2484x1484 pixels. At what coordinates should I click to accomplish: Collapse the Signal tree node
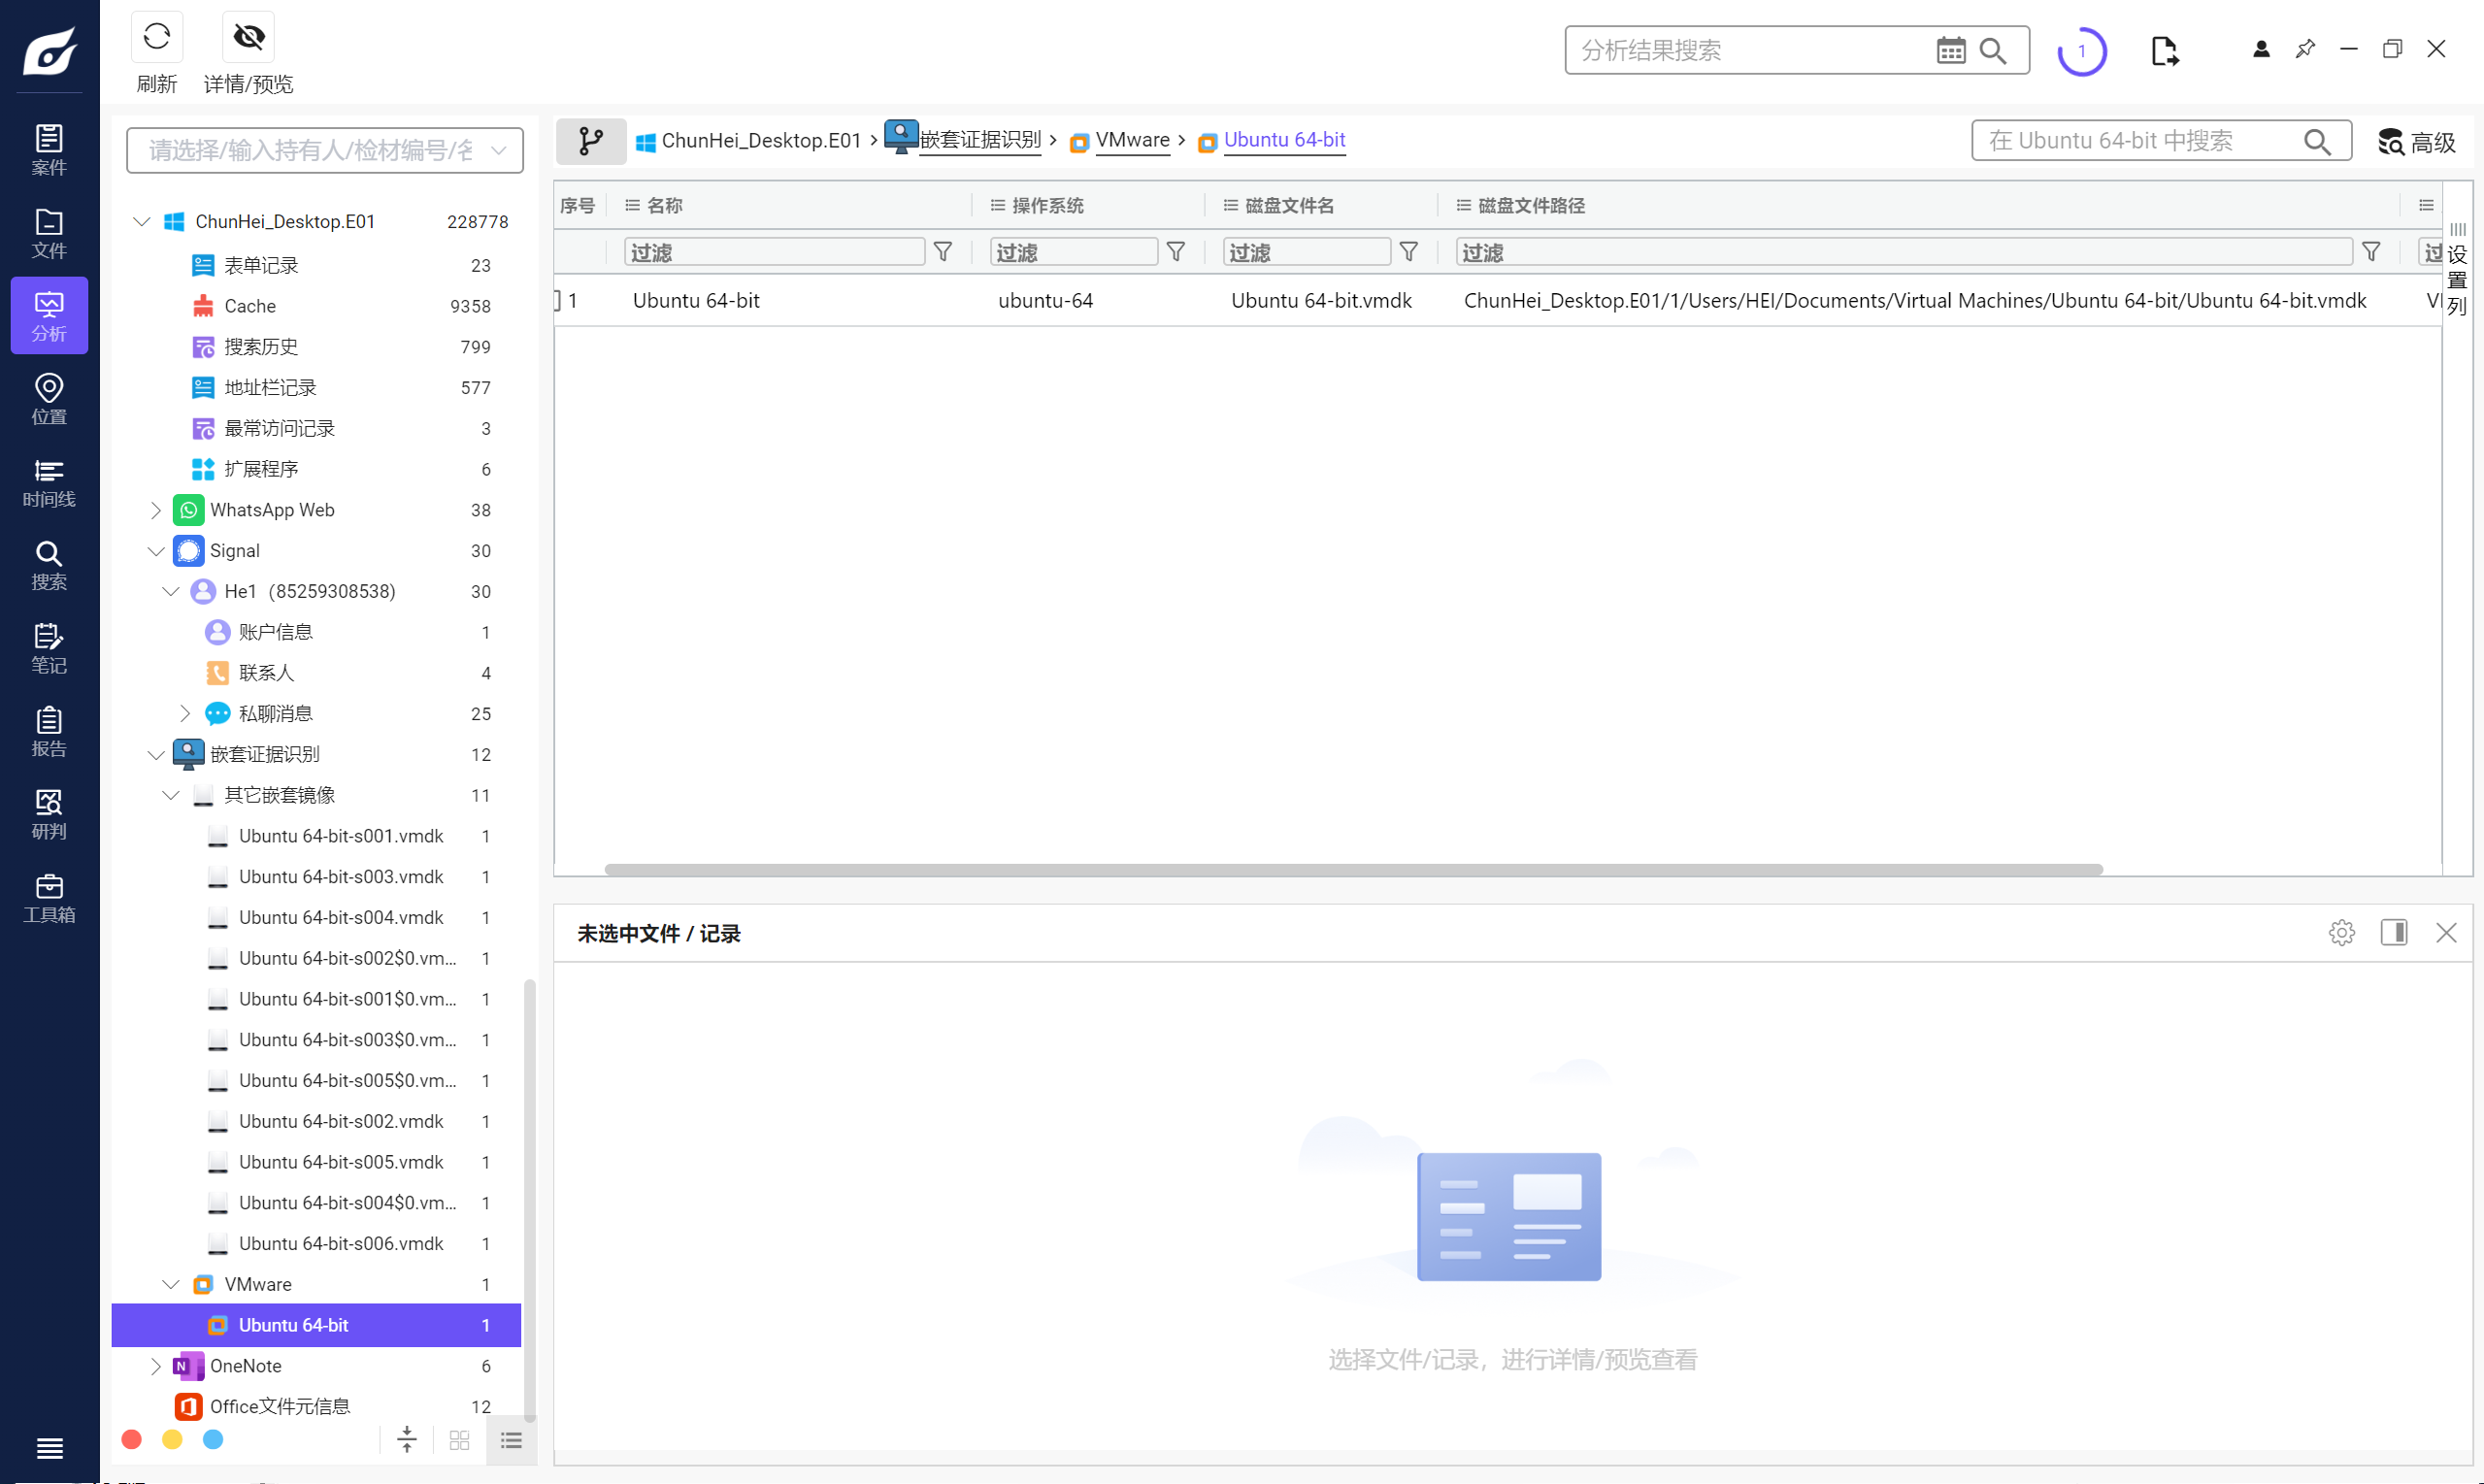coord(156,551)
